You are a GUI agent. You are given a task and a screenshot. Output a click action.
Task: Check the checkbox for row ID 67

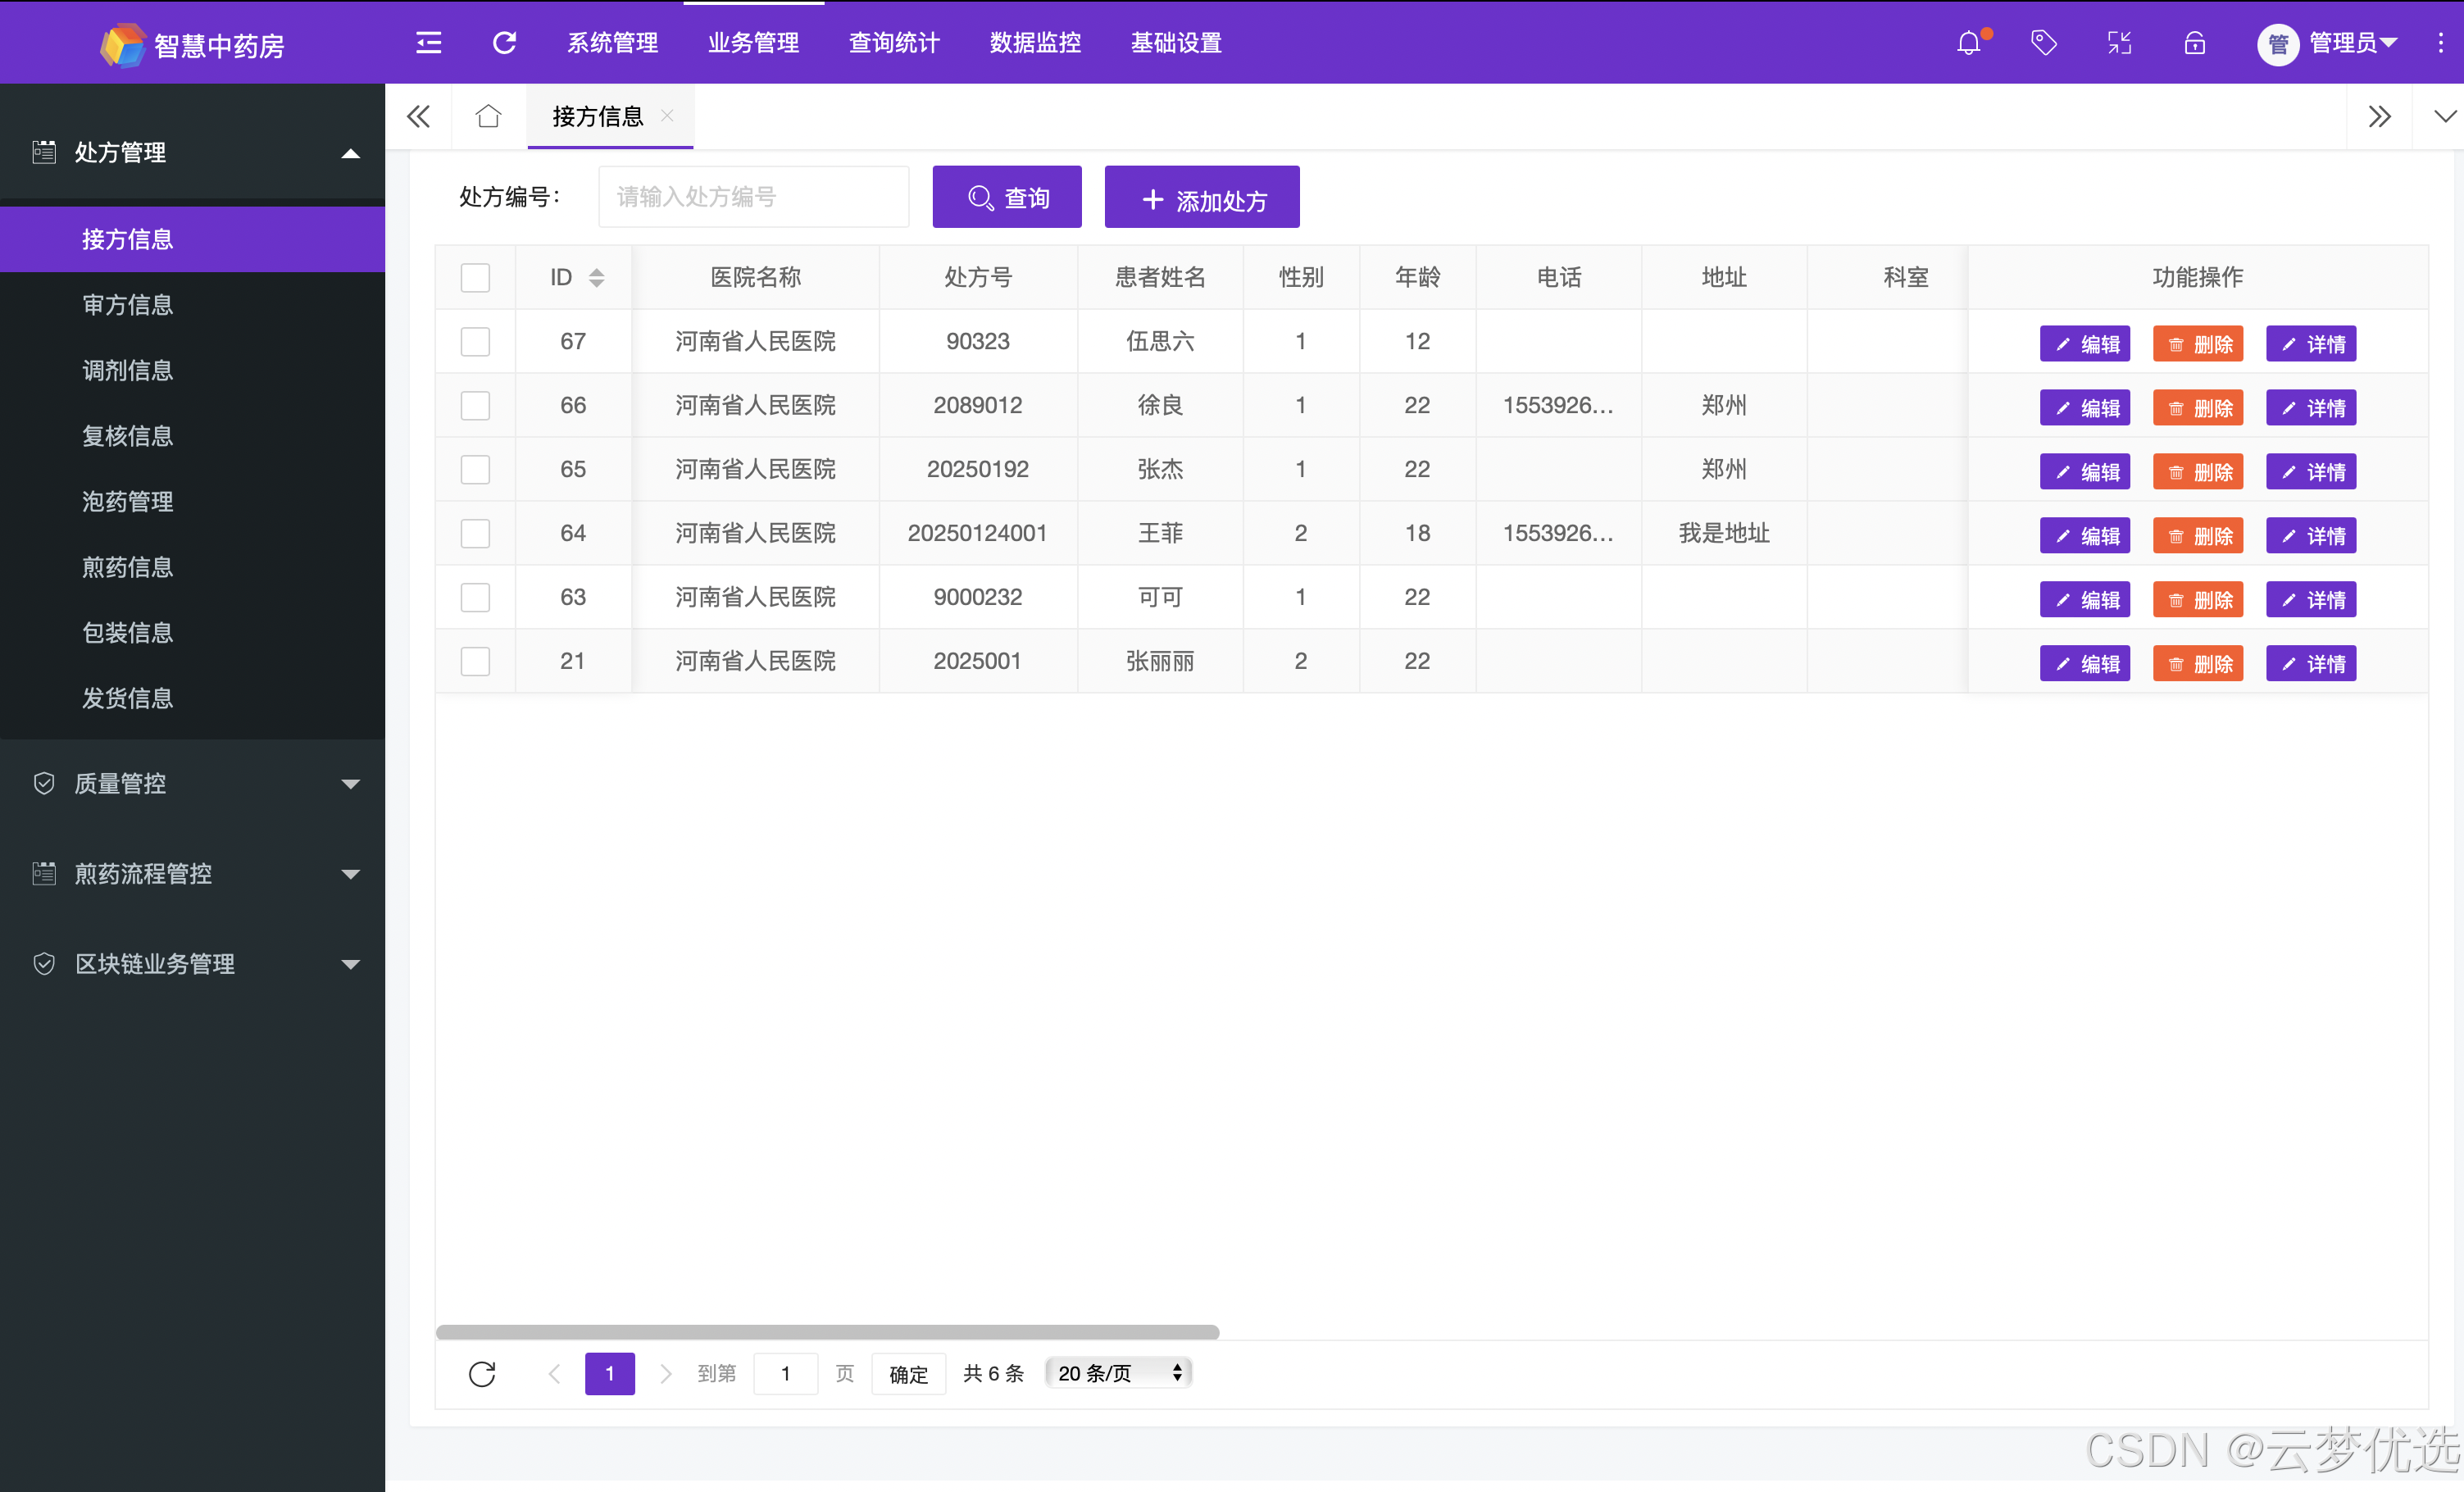click(x=475, y=342)
